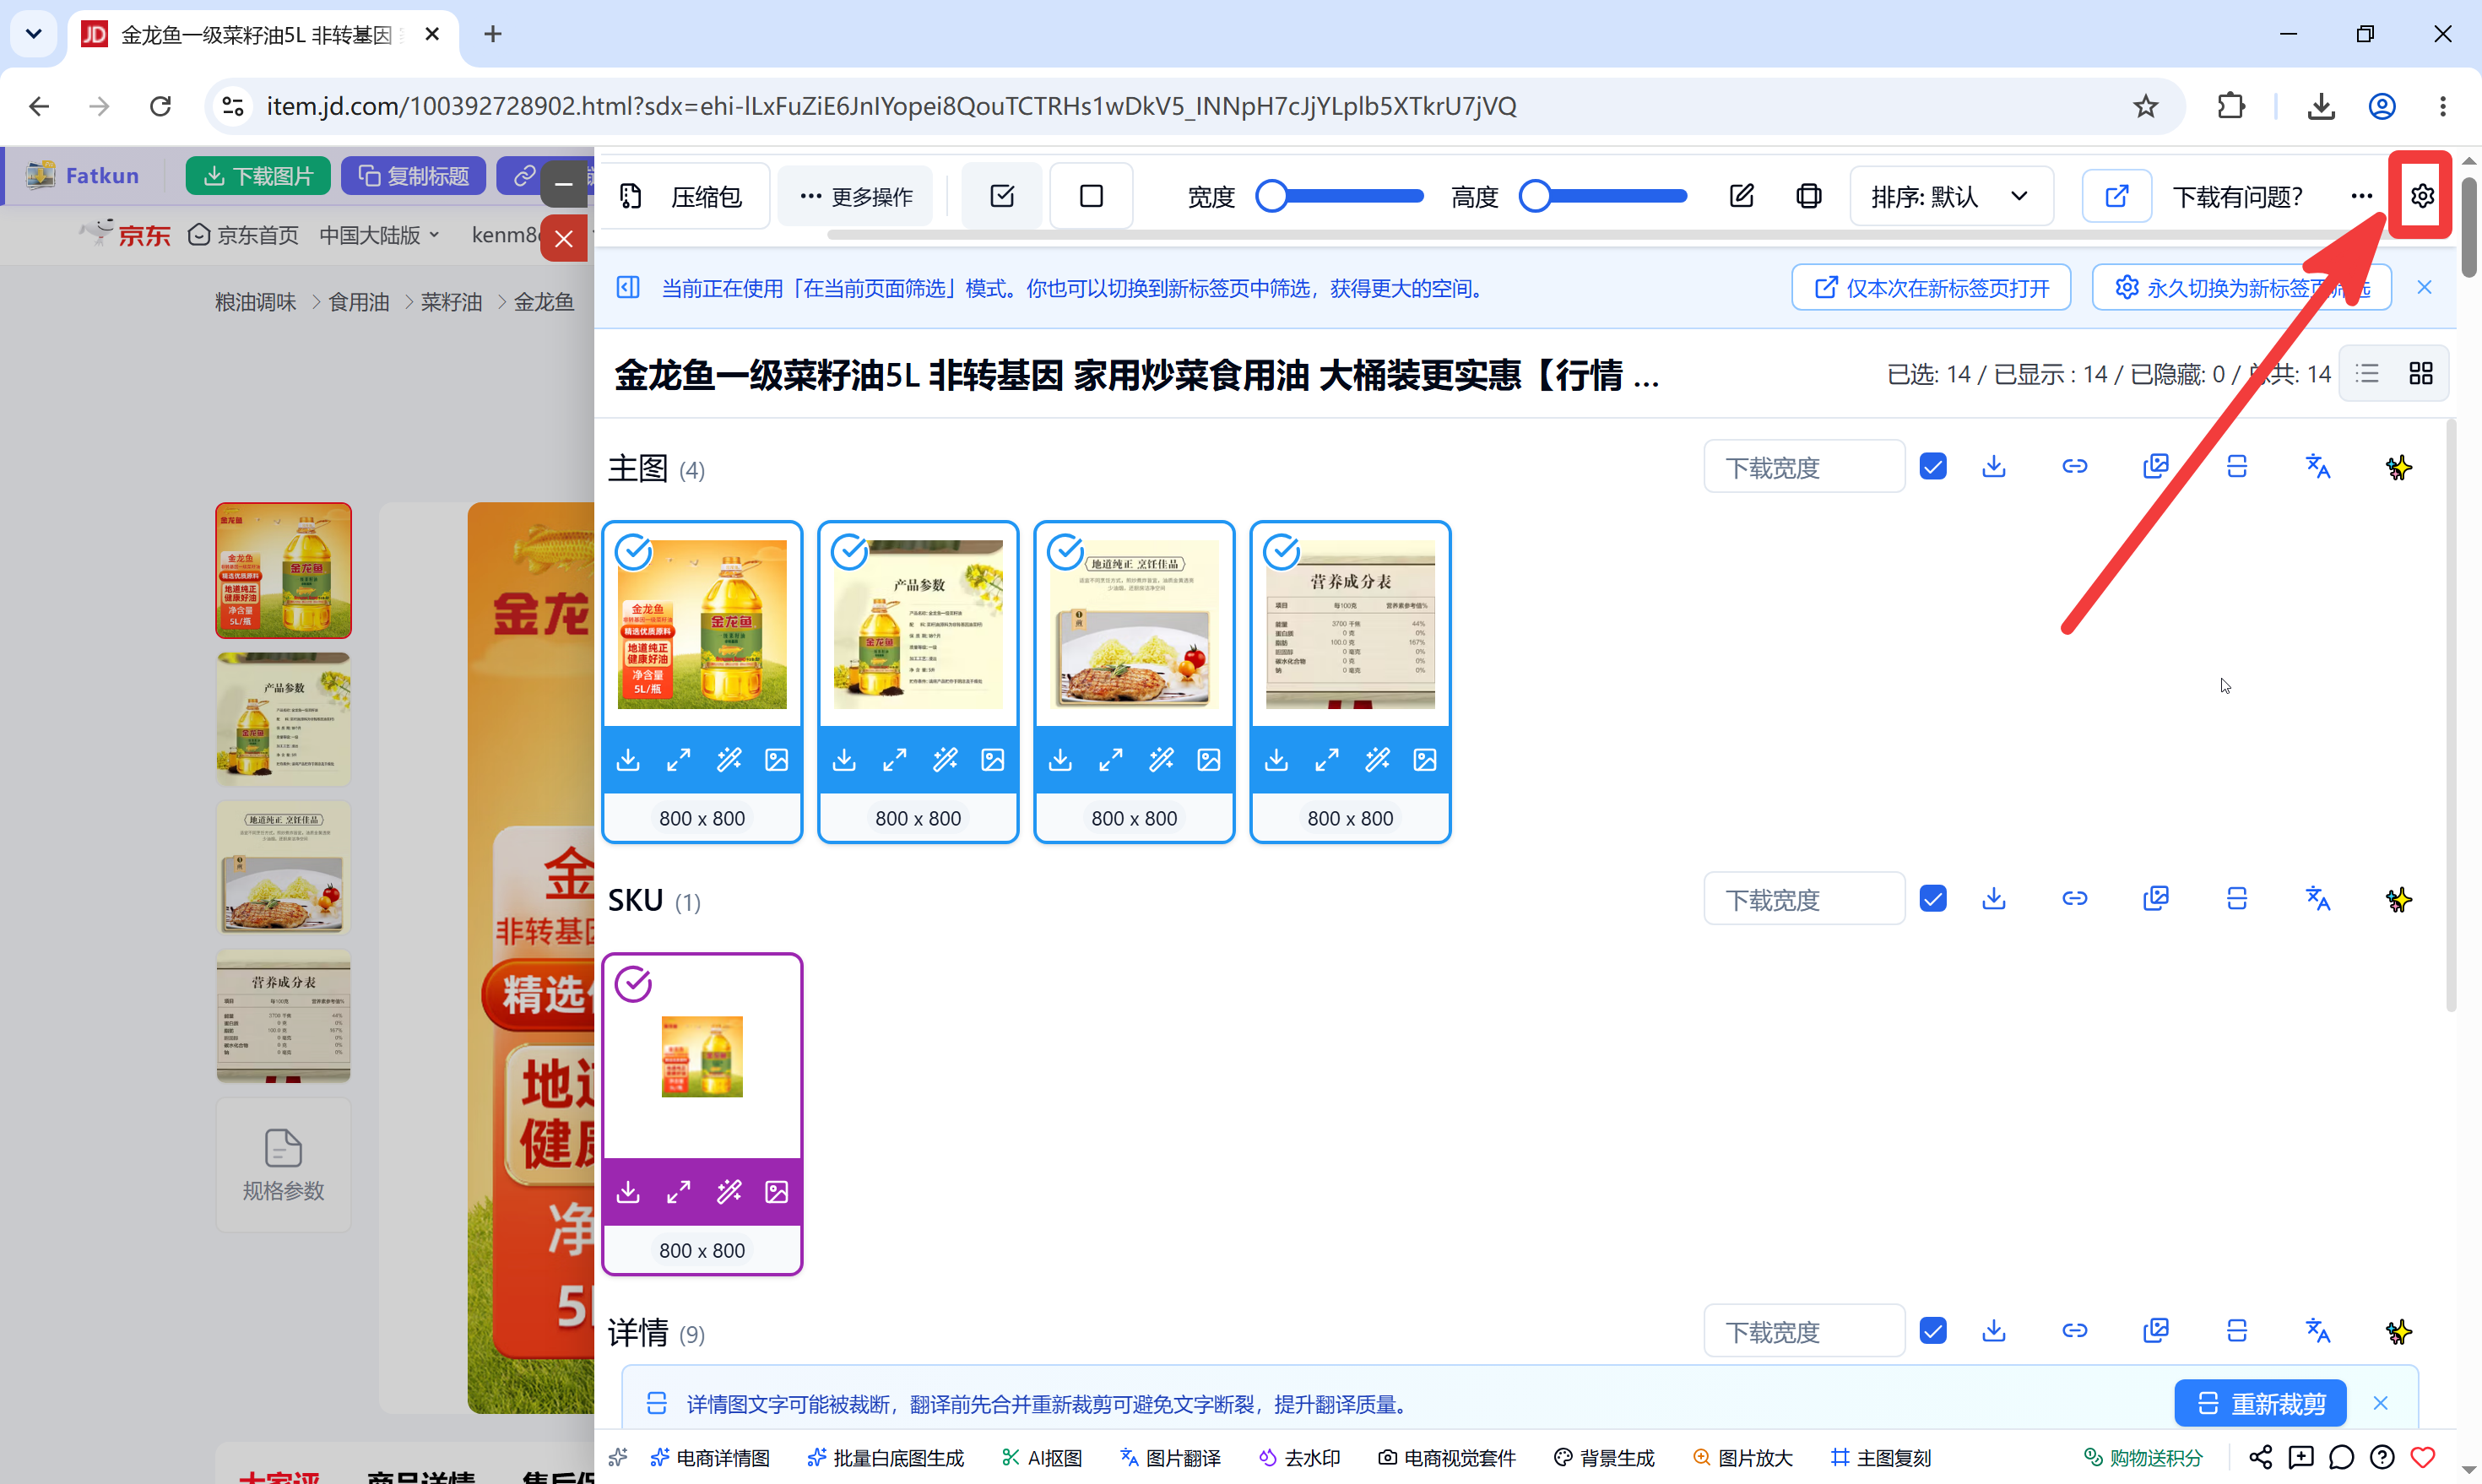
Task: Click the 购物送积分 link
Action: (x=2143, y=1458)
